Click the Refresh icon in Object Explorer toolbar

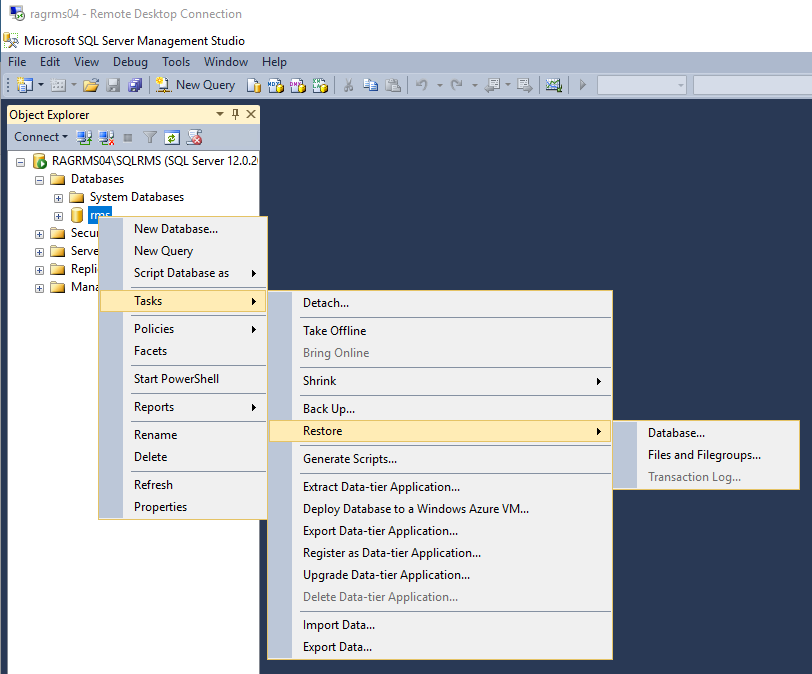point(172,137)
